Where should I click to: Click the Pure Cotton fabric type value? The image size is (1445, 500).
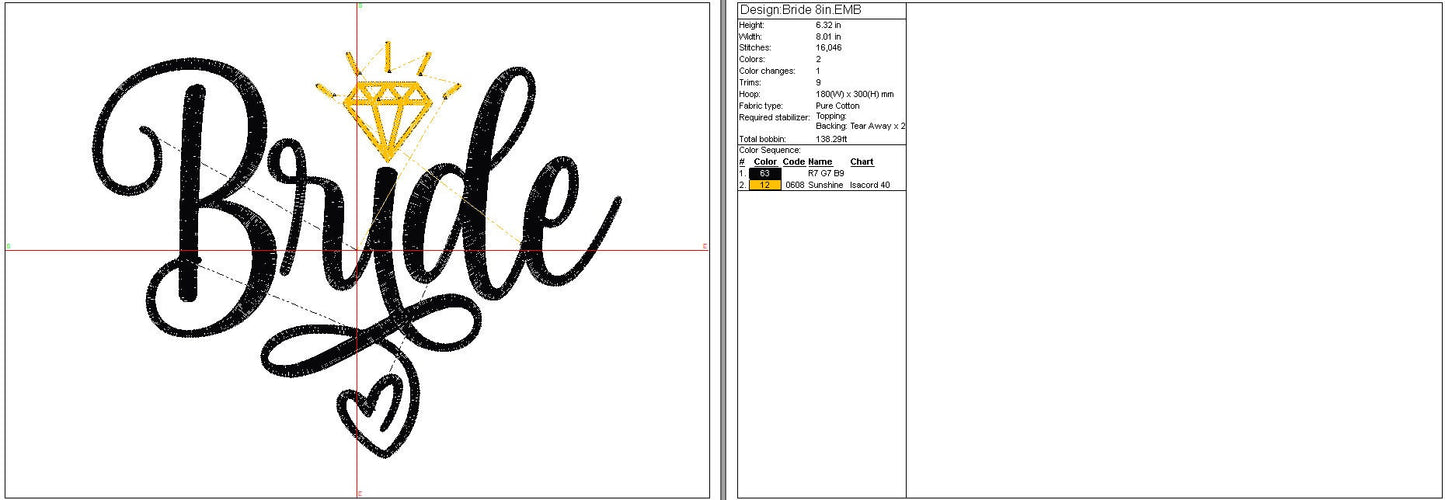pyautogui.click(x=838, y=105)
